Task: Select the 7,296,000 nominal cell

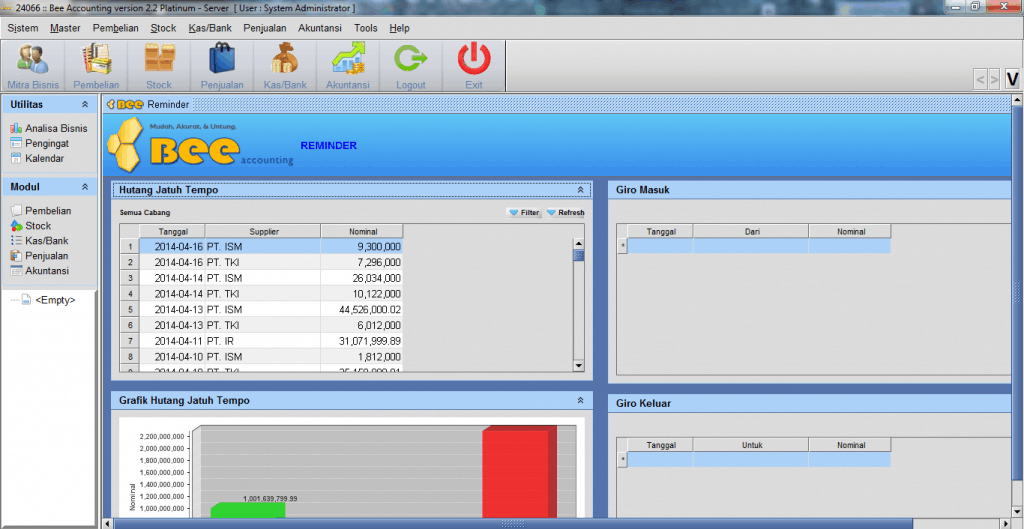Action: [x=362, y=263]
